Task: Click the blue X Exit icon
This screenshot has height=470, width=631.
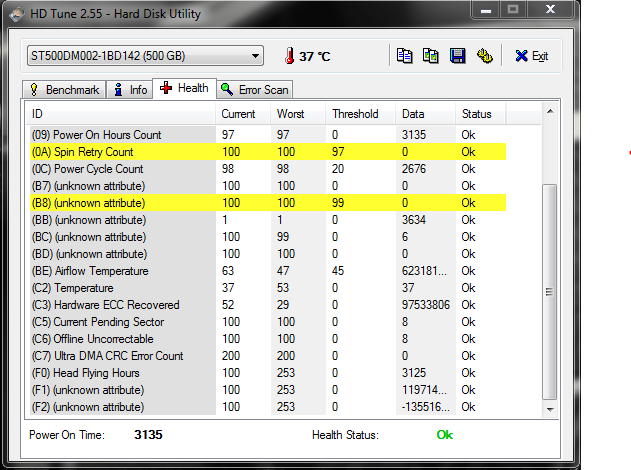Action: coord(521,56)
